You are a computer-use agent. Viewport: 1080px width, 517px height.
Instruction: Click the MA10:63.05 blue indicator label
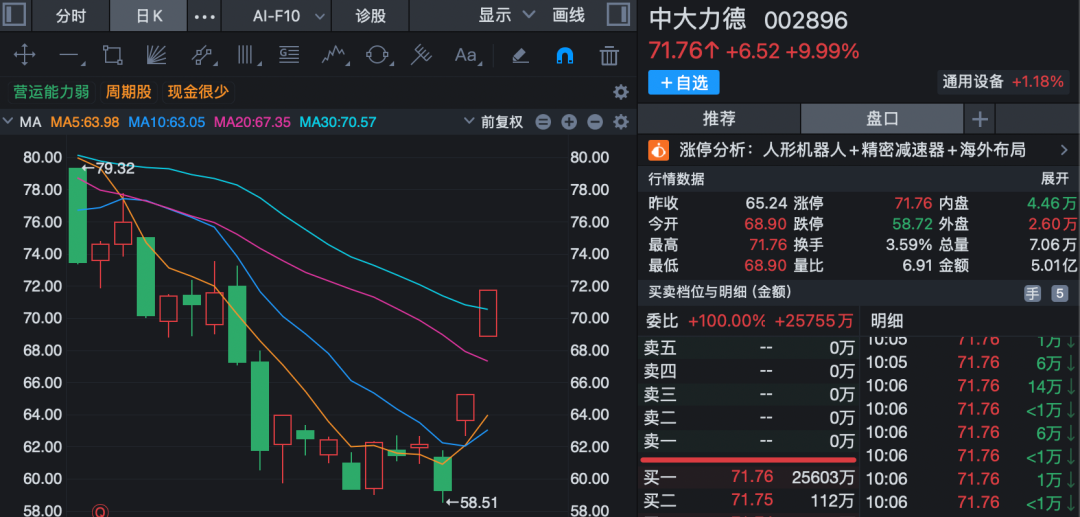coord(167,123)
